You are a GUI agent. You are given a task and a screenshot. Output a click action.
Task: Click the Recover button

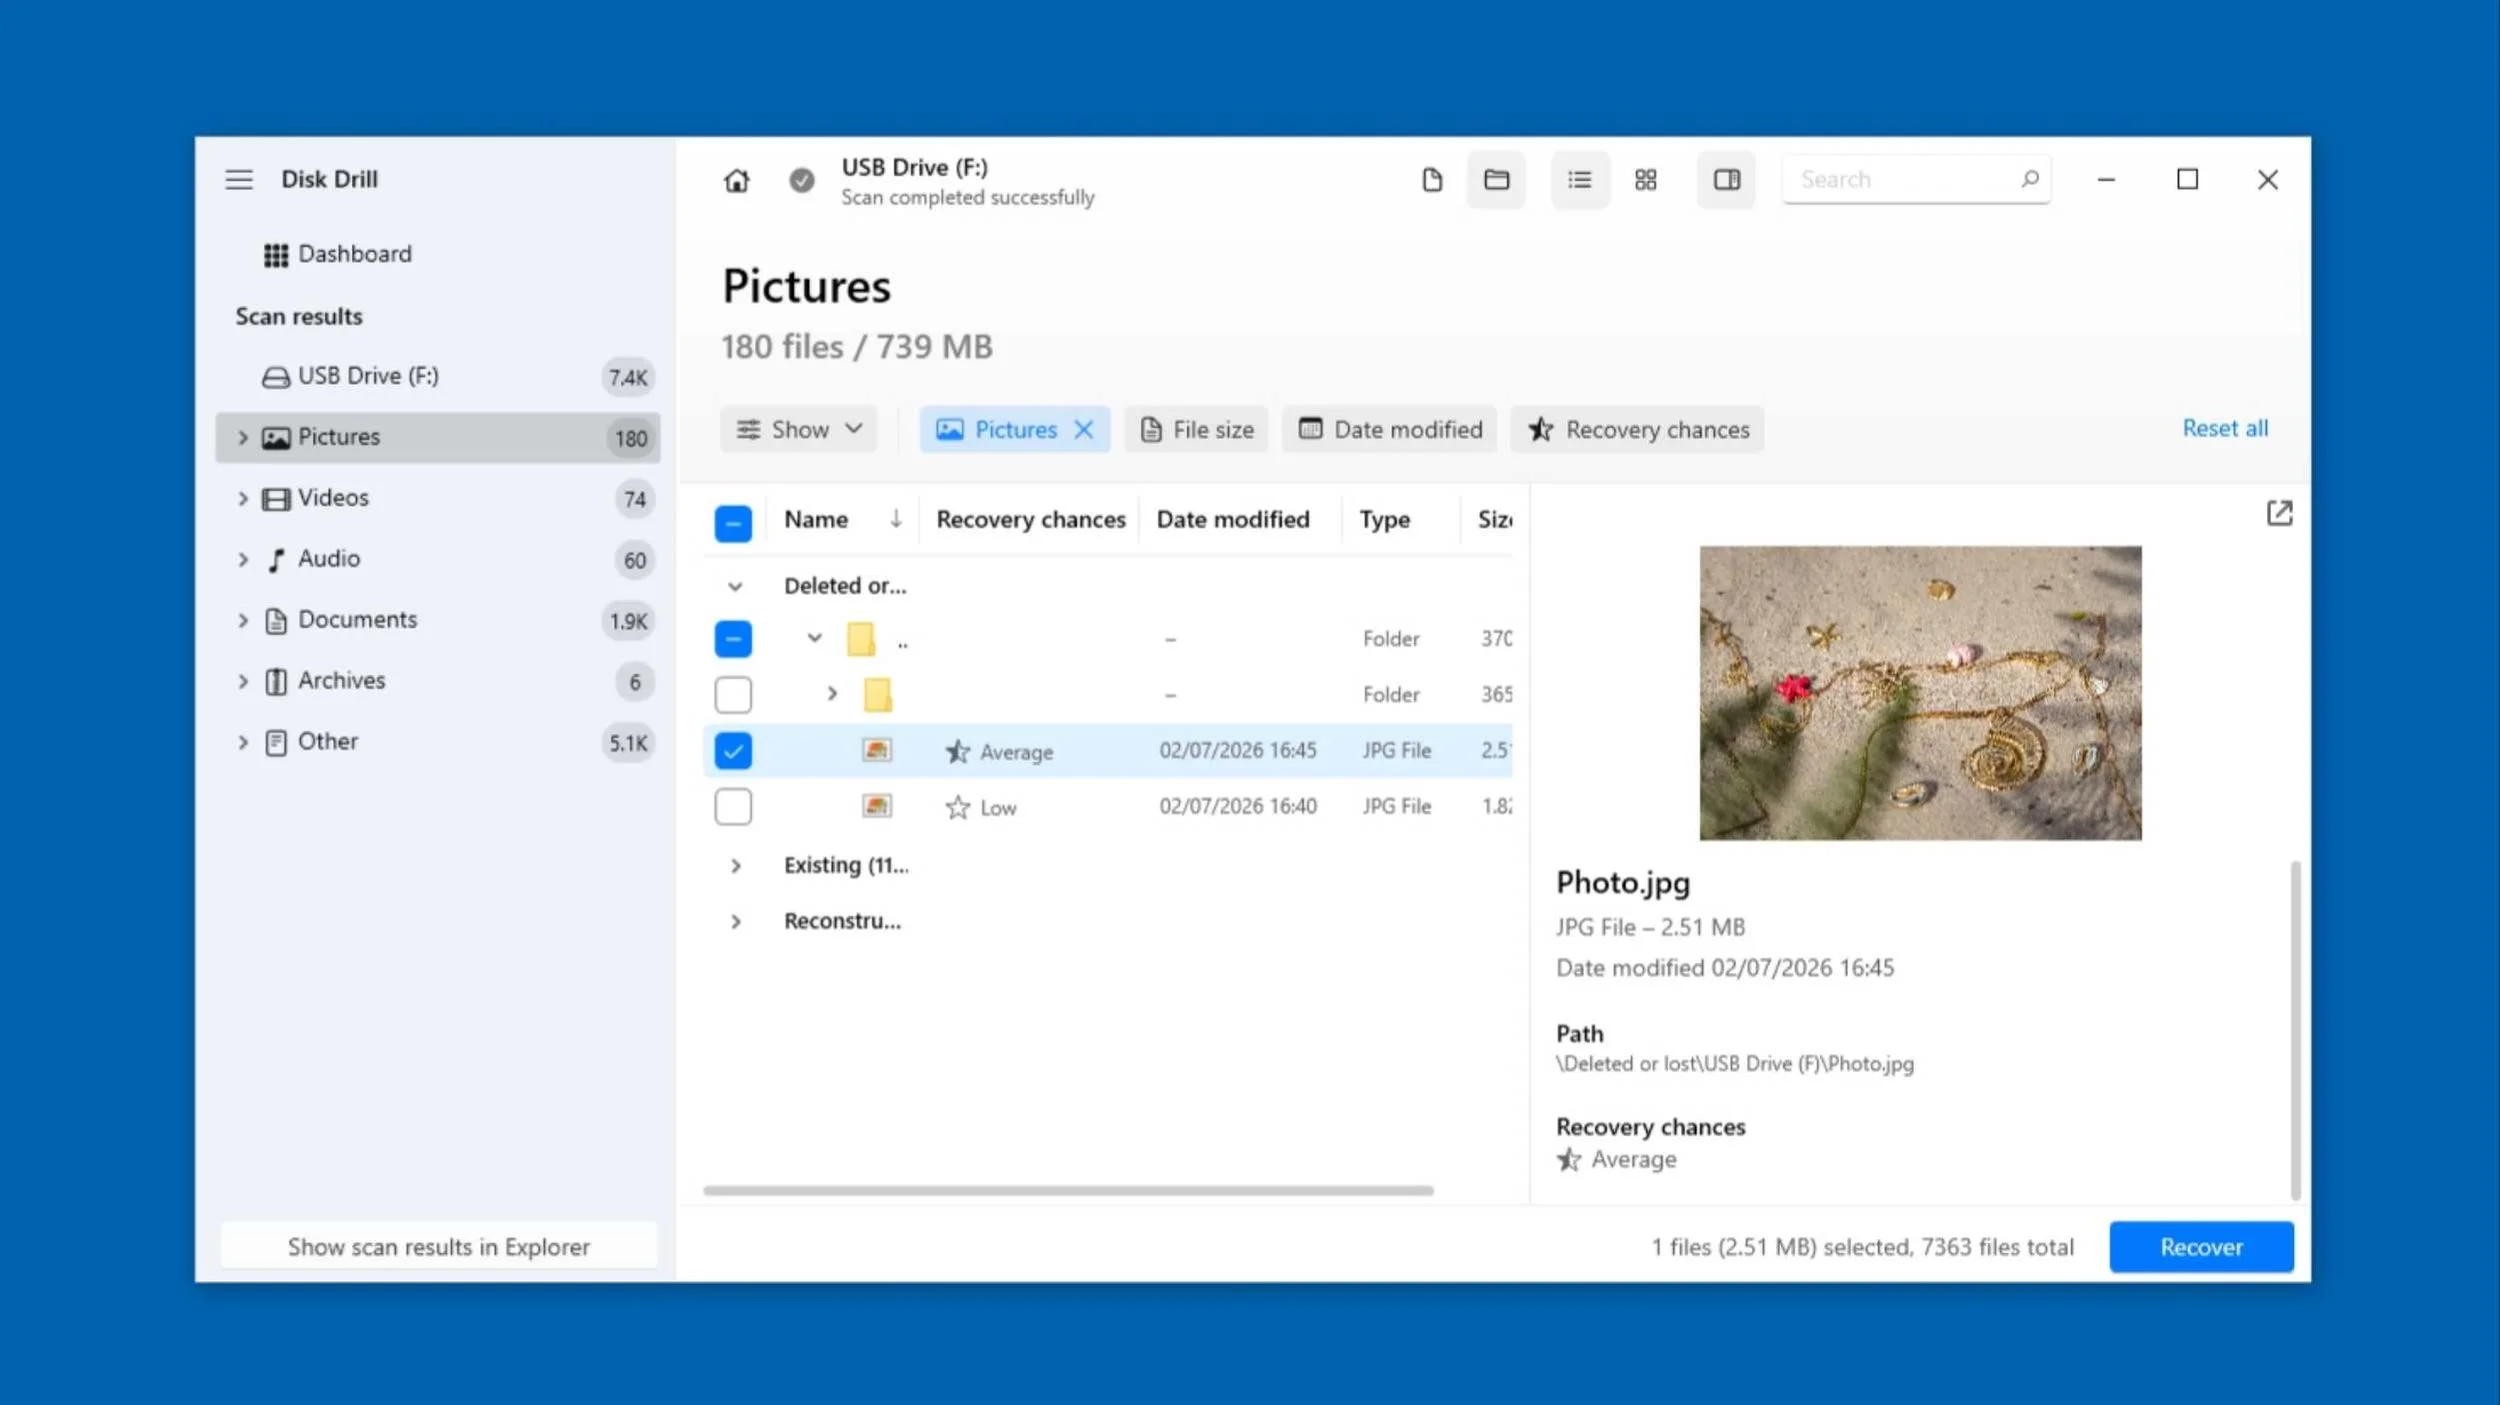2201,1247
